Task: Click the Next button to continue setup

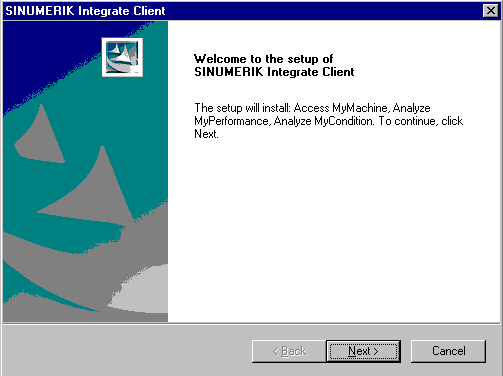Action: (x=363, y=351)
